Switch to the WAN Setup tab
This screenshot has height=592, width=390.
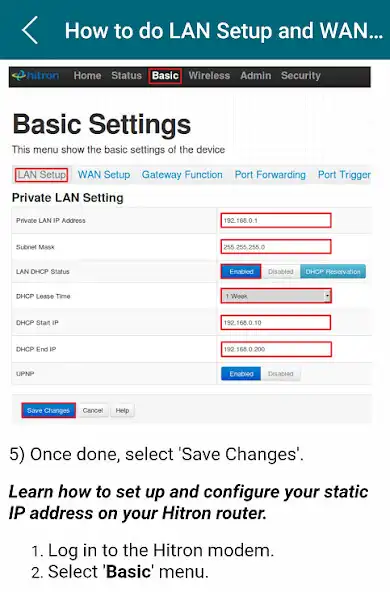point(104,175)
